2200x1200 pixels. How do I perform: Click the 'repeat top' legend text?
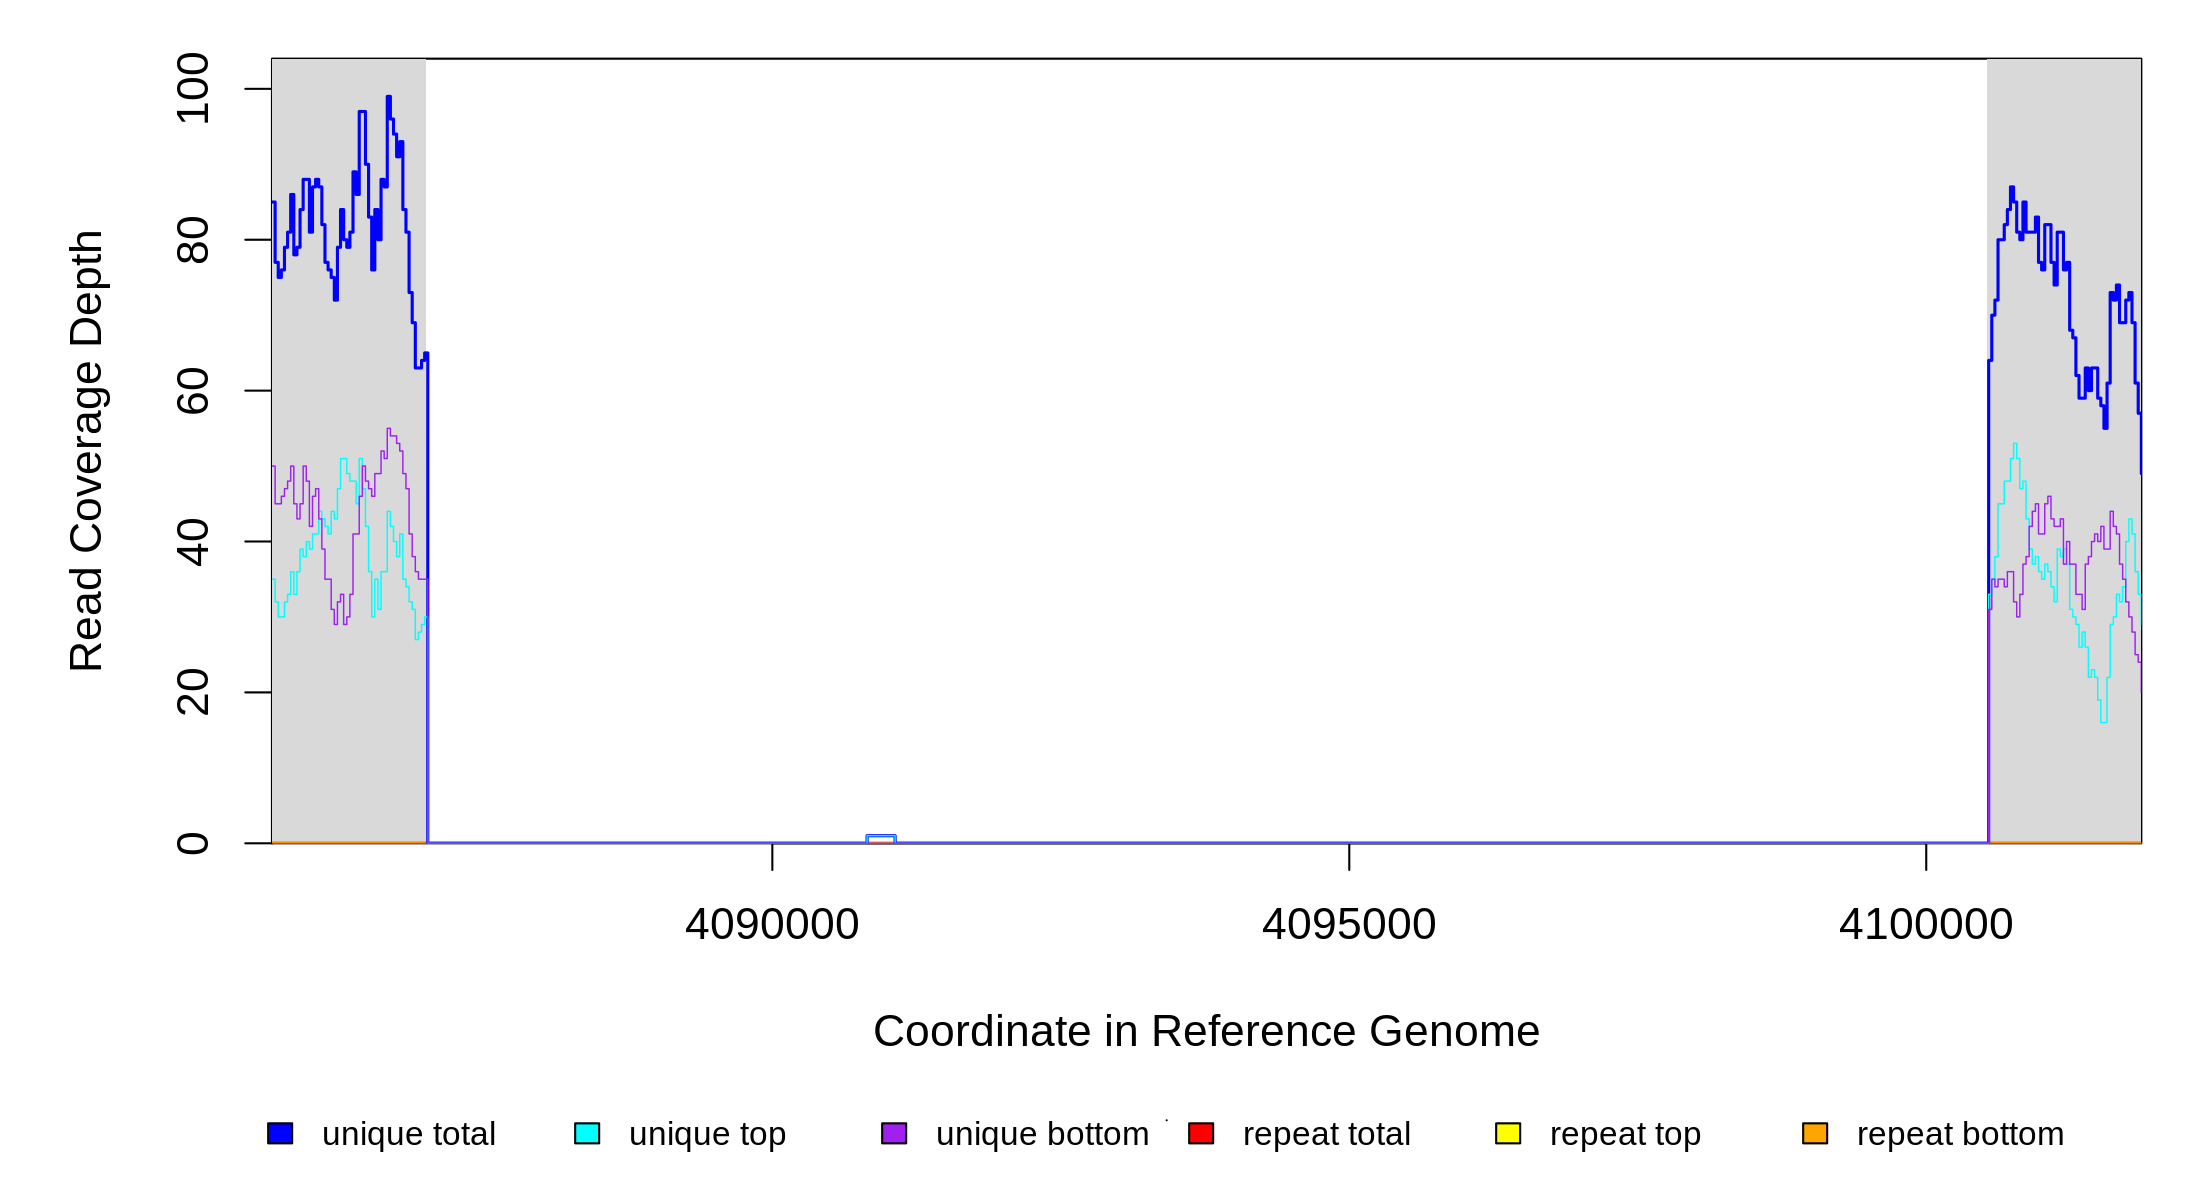coord(1625,1134)
